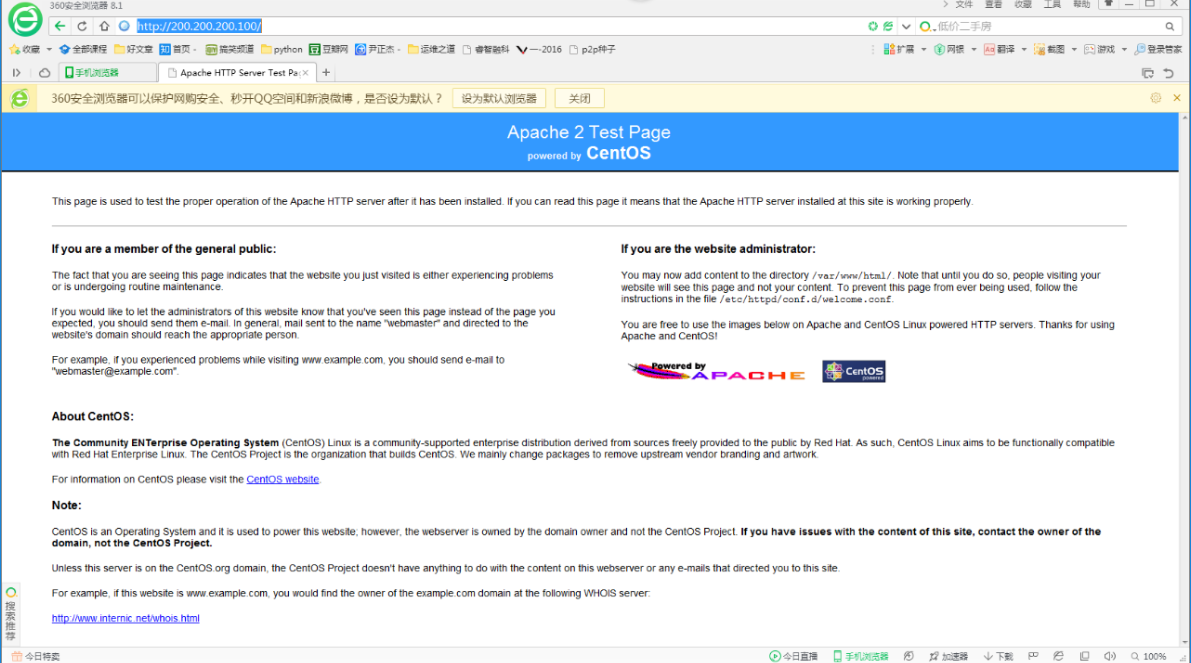Switch to Apache HTTP Server Test Page tab
The width and height of the screenshot is (1191, 663).
232,73
